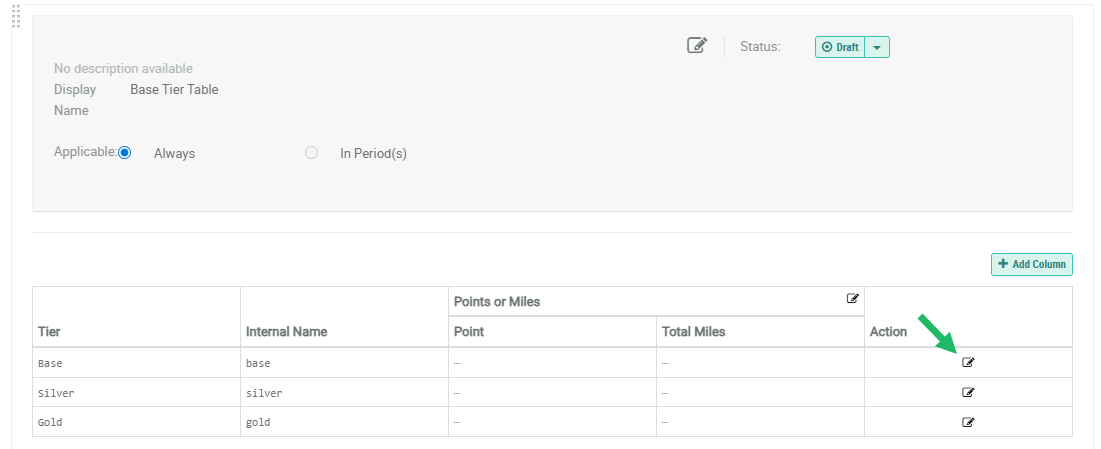Click the Total Miles column header
Screen dimensions: 1101x449
pyautogui.click(x=693, y=331)
